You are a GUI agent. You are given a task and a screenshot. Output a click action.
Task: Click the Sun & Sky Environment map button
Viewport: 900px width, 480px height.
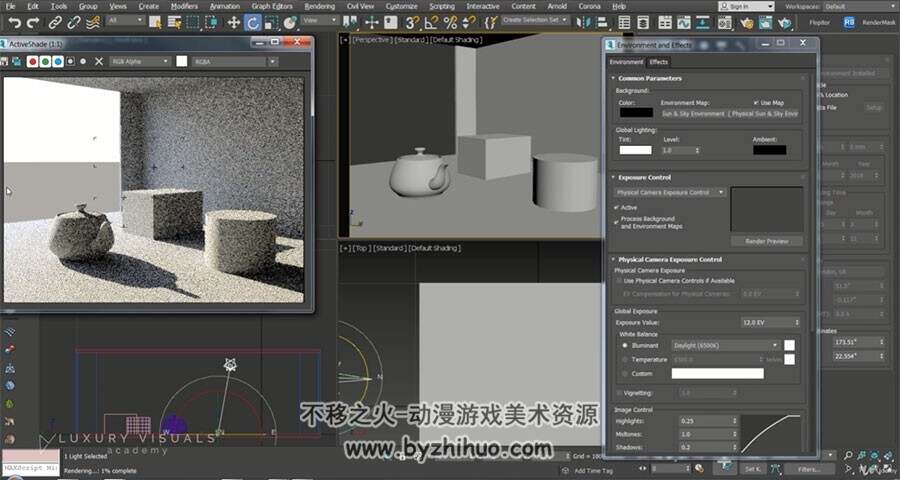[730, 114]
